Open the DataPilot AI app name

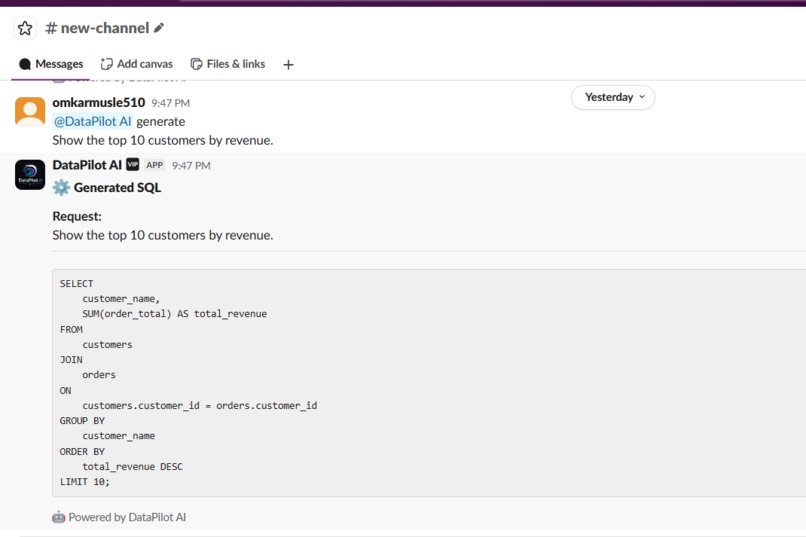[87, 165]
